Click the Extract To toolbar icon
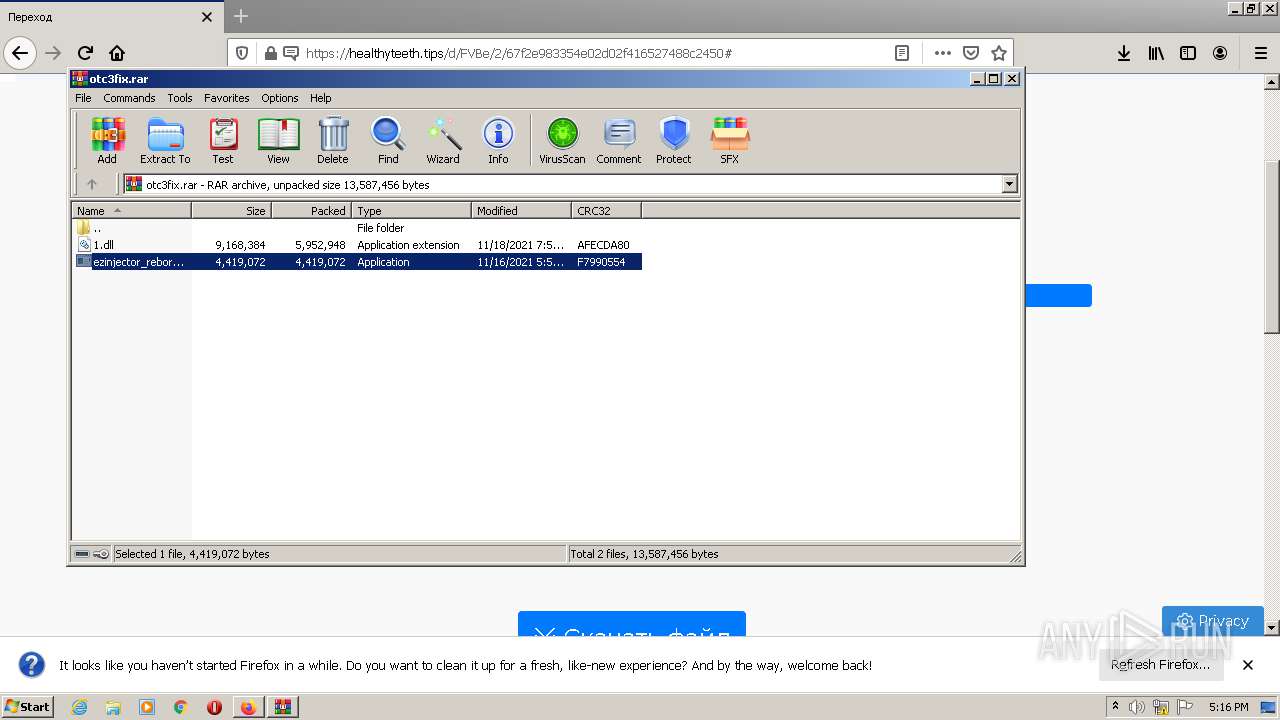This screenshot has width=1280, height=720. coord(165,140)
